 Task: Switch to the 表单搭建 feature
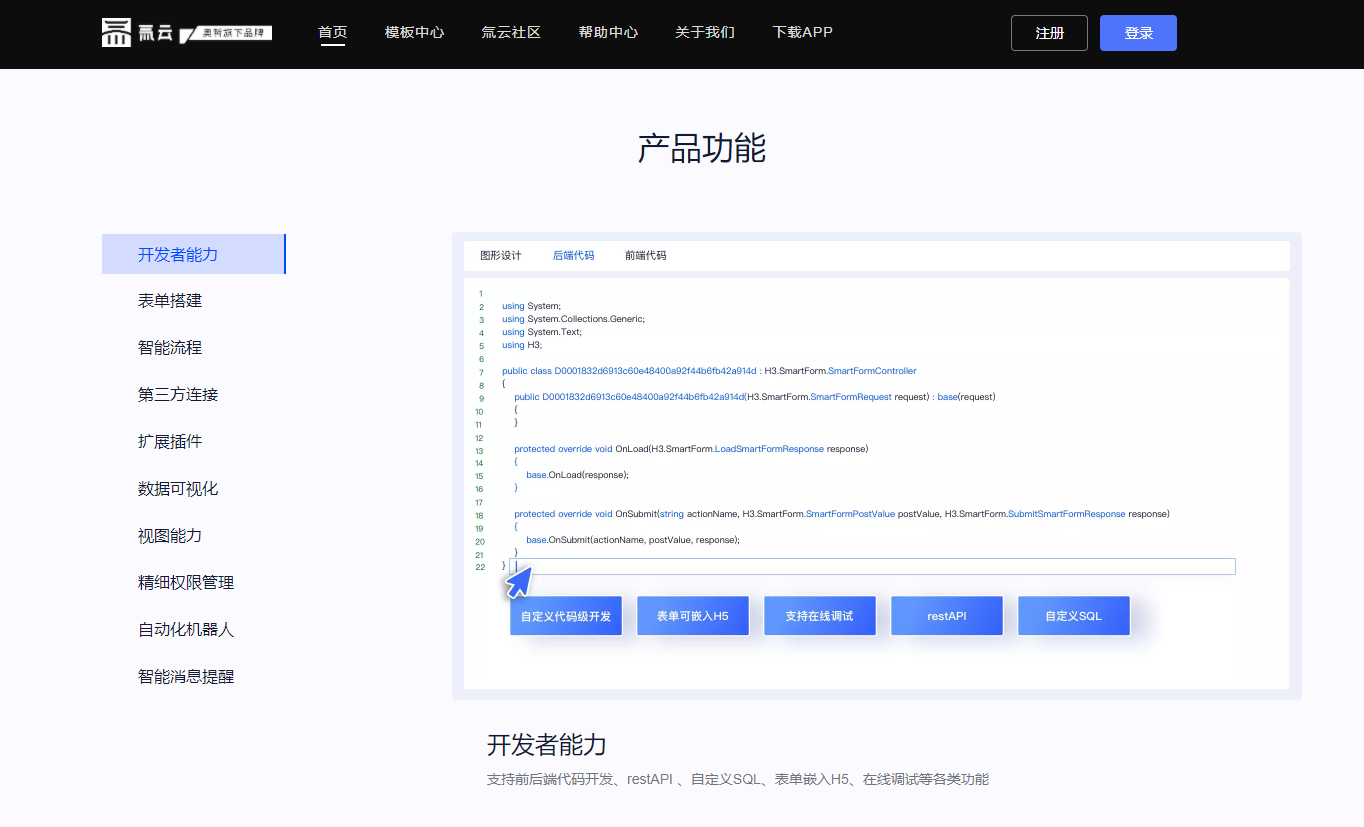[170, 301]
